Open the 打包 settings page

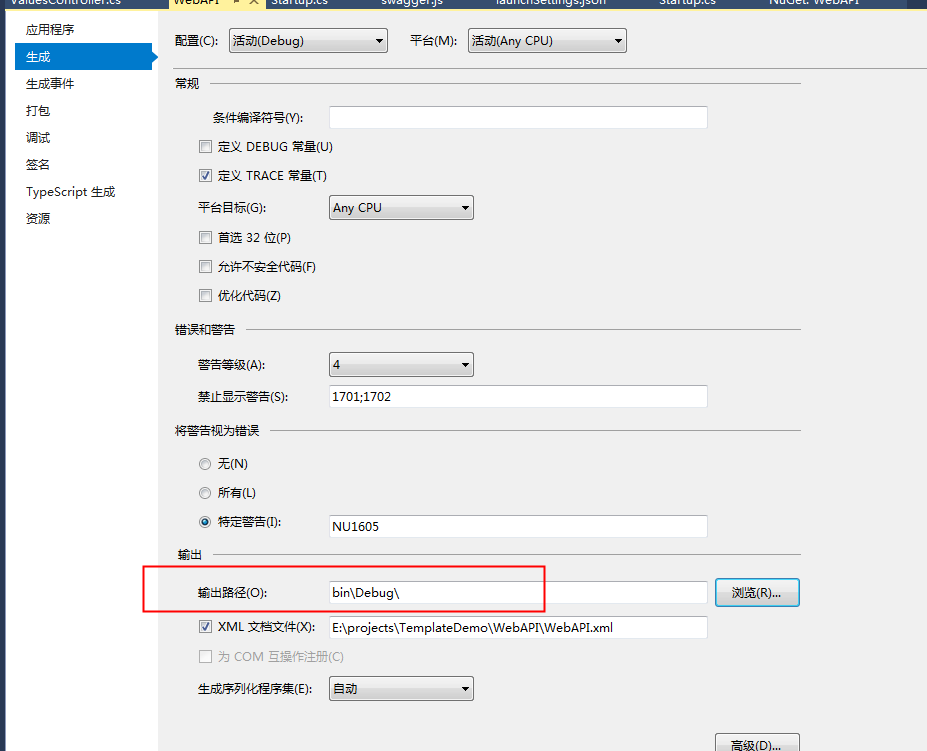(x=38, y=111)
